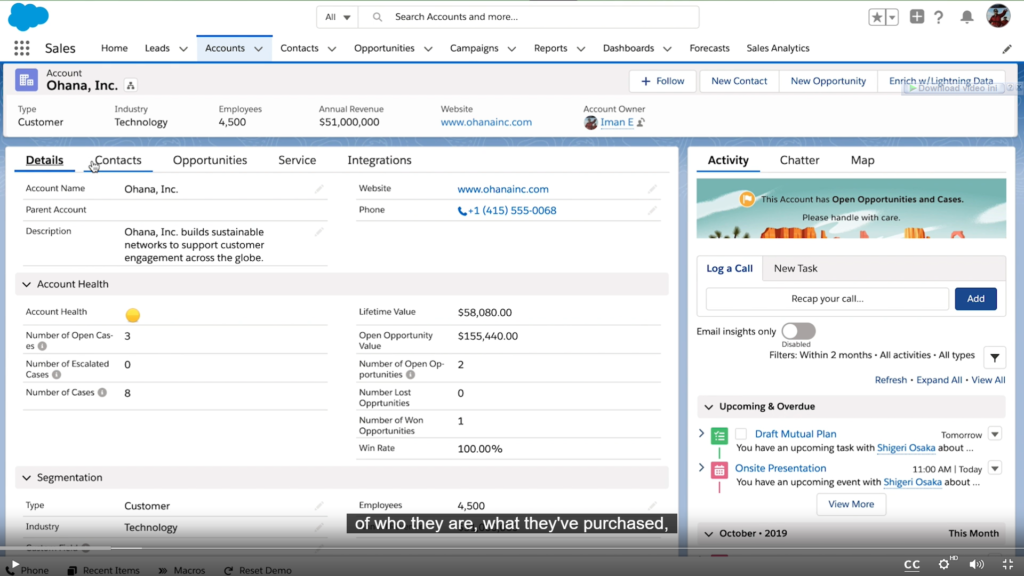Click the Recap your call input field
The image size is (1024, 576).
pos(827,298)
